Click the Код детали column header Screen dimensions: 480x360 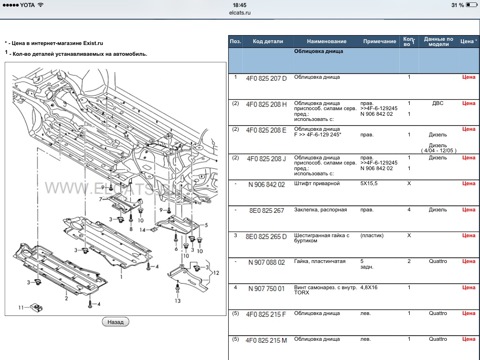[268, 41]
